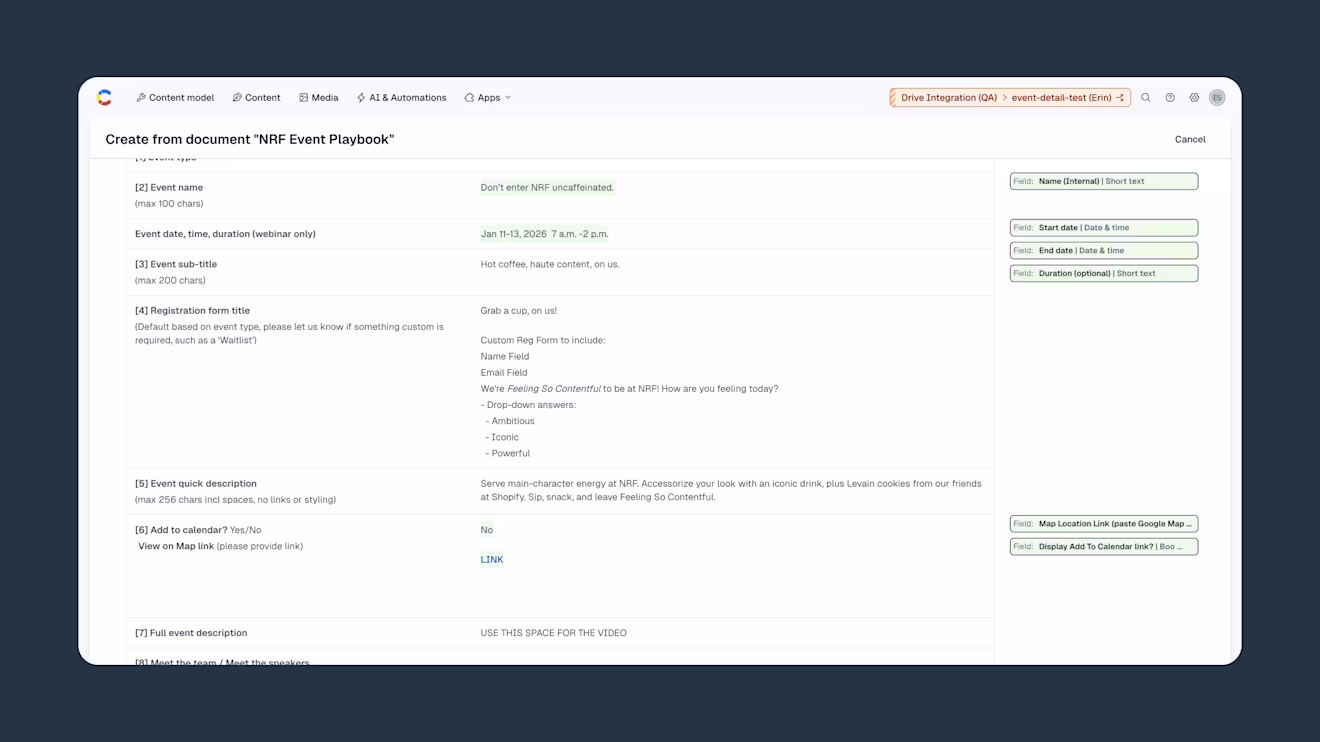The height and width of the screenshot is (742, 1320).
Task: Click the "Feeling So Contentful" italic phrase
Action: [554, 388]
